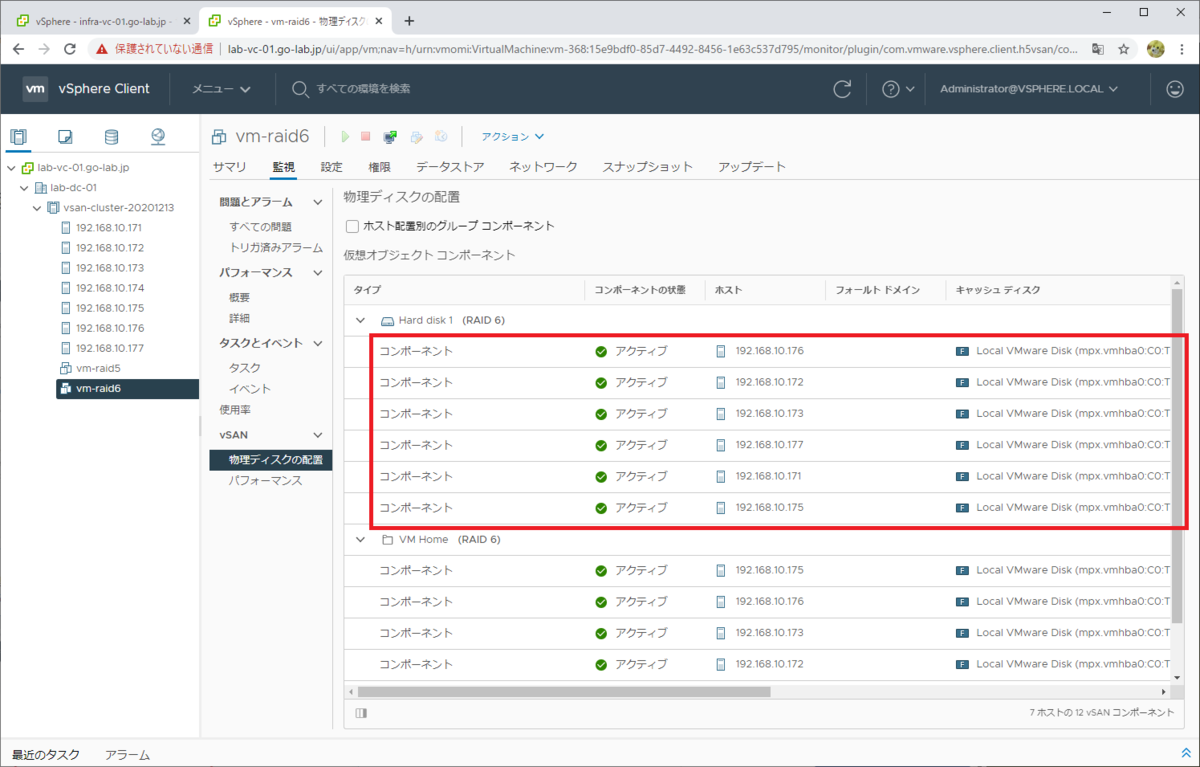Click the Take Snapshot icon
The image size is (1200, 767).
point(441,136)
